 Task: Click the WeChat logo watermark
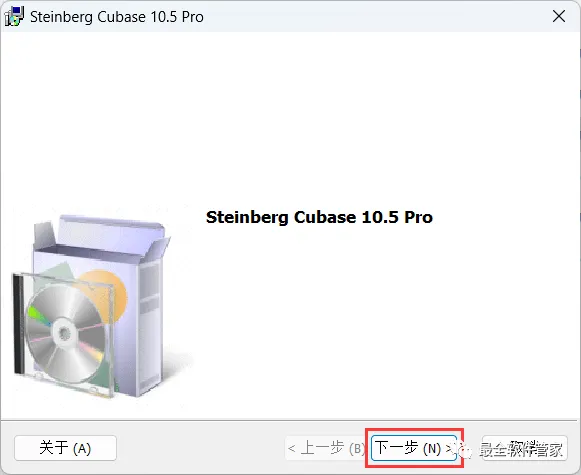click(x=466, y=450)
